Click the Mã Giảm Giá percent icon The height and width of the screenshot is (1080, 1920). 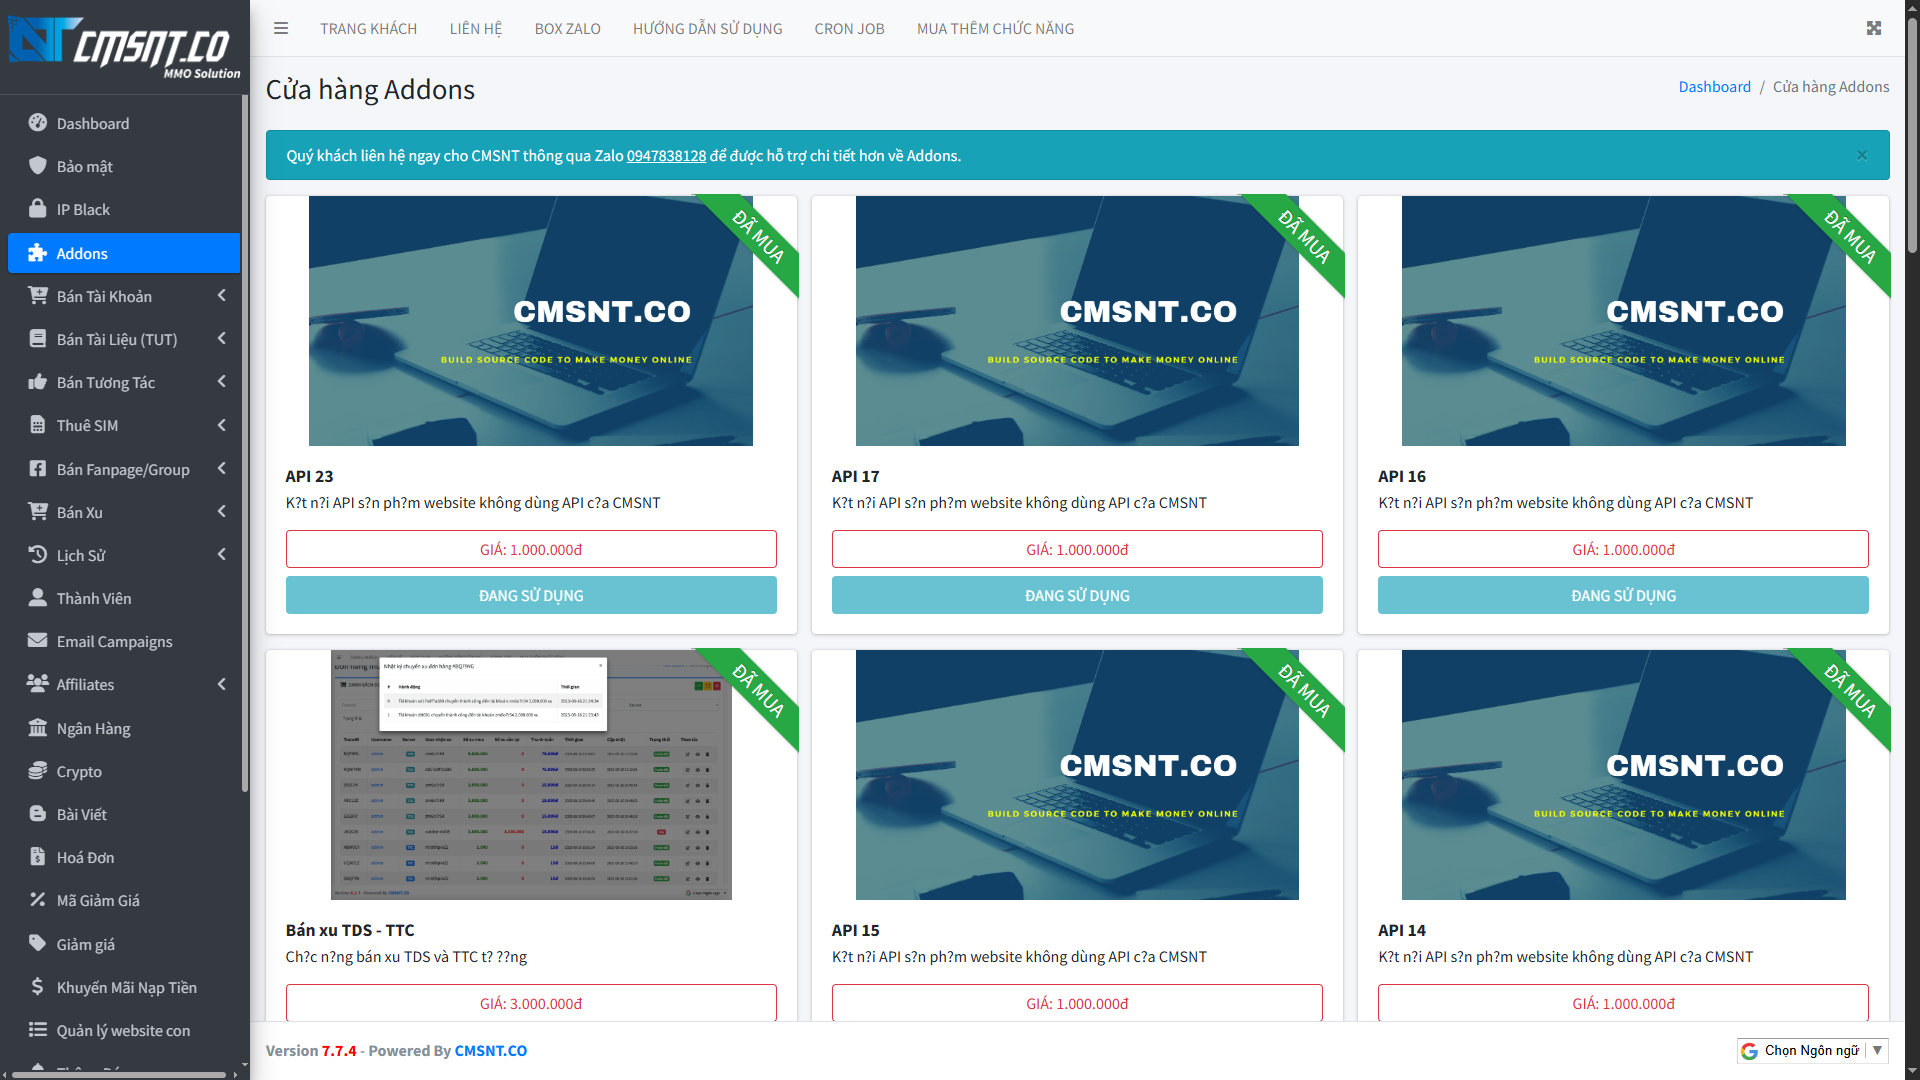[x=38, y=900]
